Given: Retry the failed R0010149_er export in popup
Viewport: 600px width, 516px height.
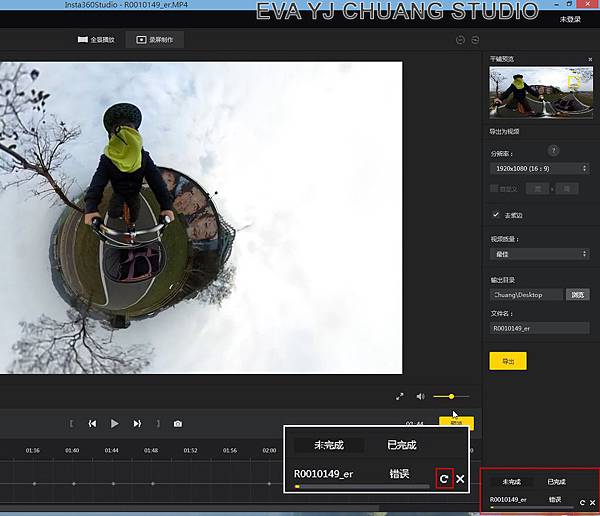Looking at the screenshot, I should (445, 479).
